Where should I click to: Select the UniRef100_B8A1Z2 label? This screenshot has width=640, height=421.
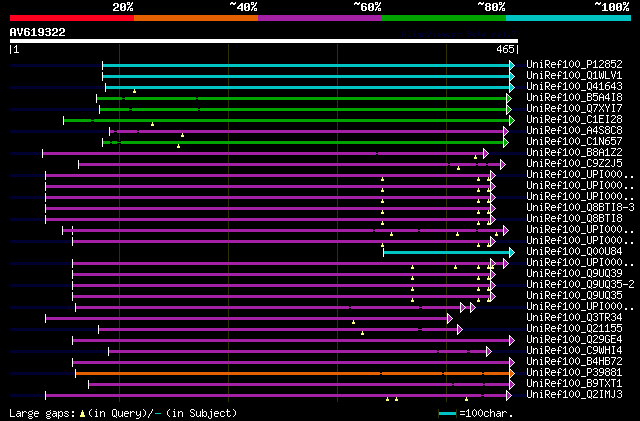[574, 153]
